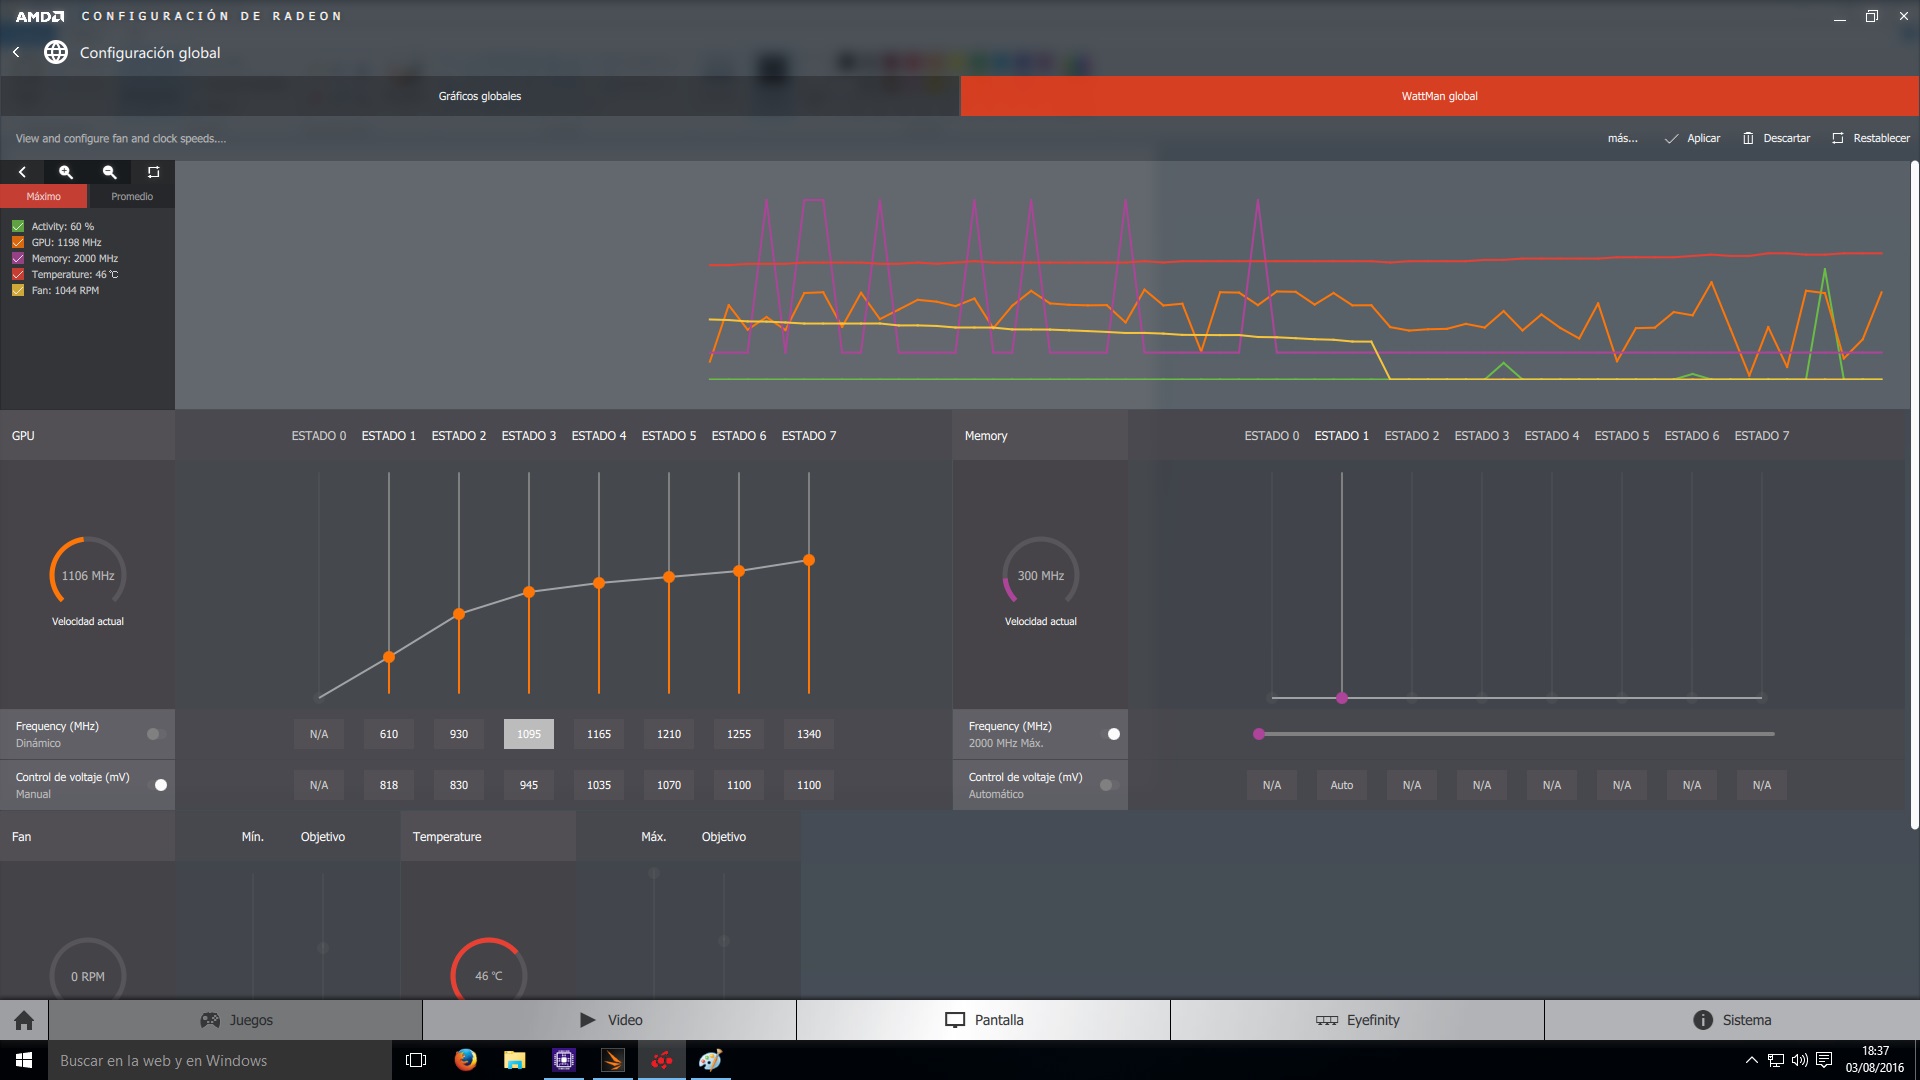Open the Pantalla section
The height and width of the screenshot is (1080, 1920).
(x=984, y=1020)
